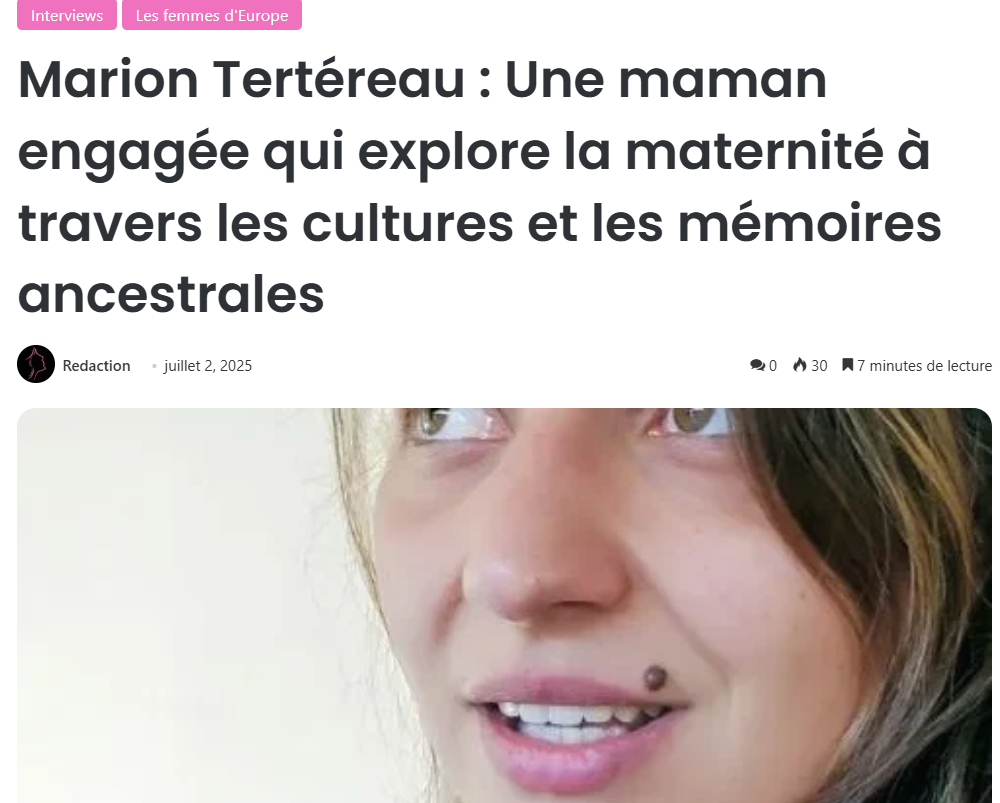The image size is (1000, 803).
Task: Click the bookmark reading time icon
Action: pos(848,365)
